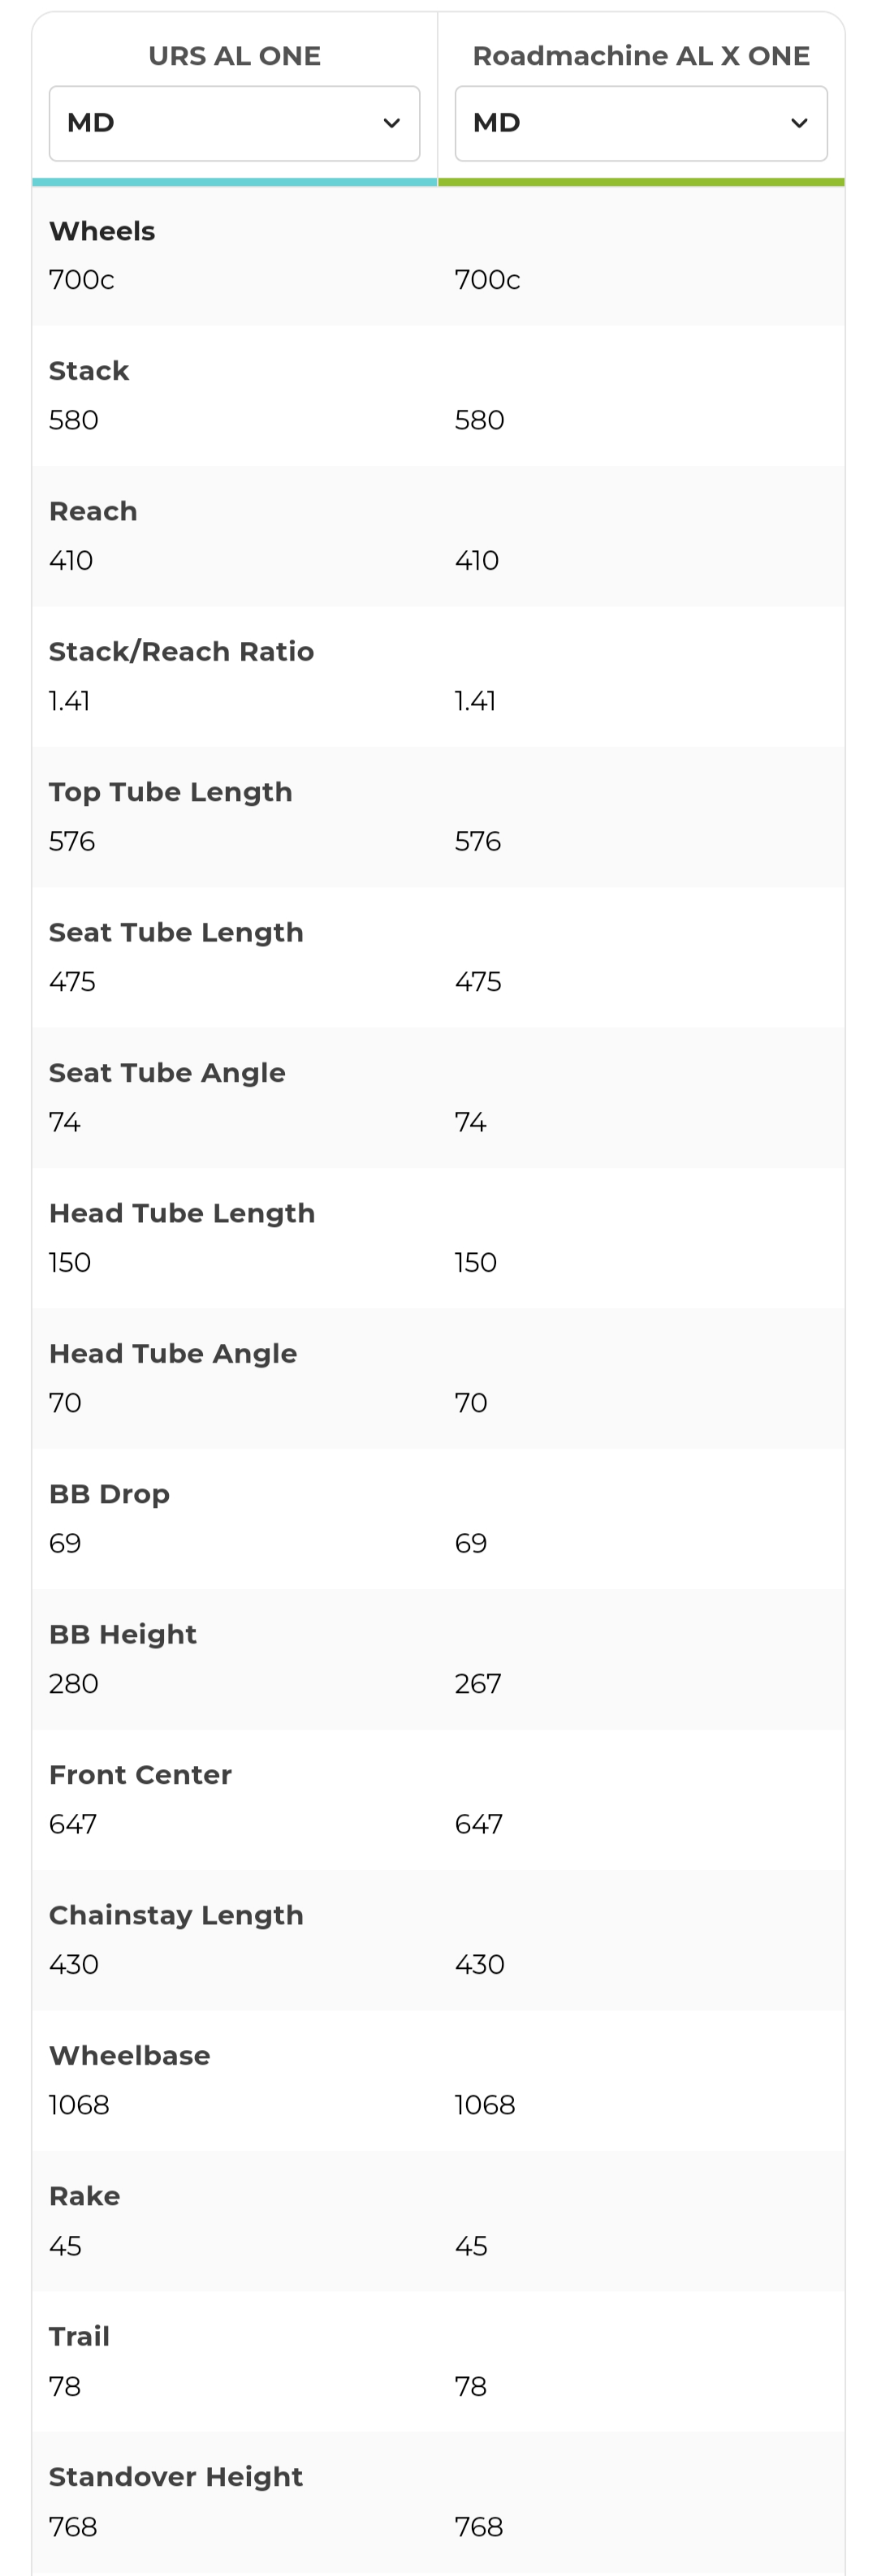Open the Roadmachine AL X ONE size dropdown

coord(641,123)
